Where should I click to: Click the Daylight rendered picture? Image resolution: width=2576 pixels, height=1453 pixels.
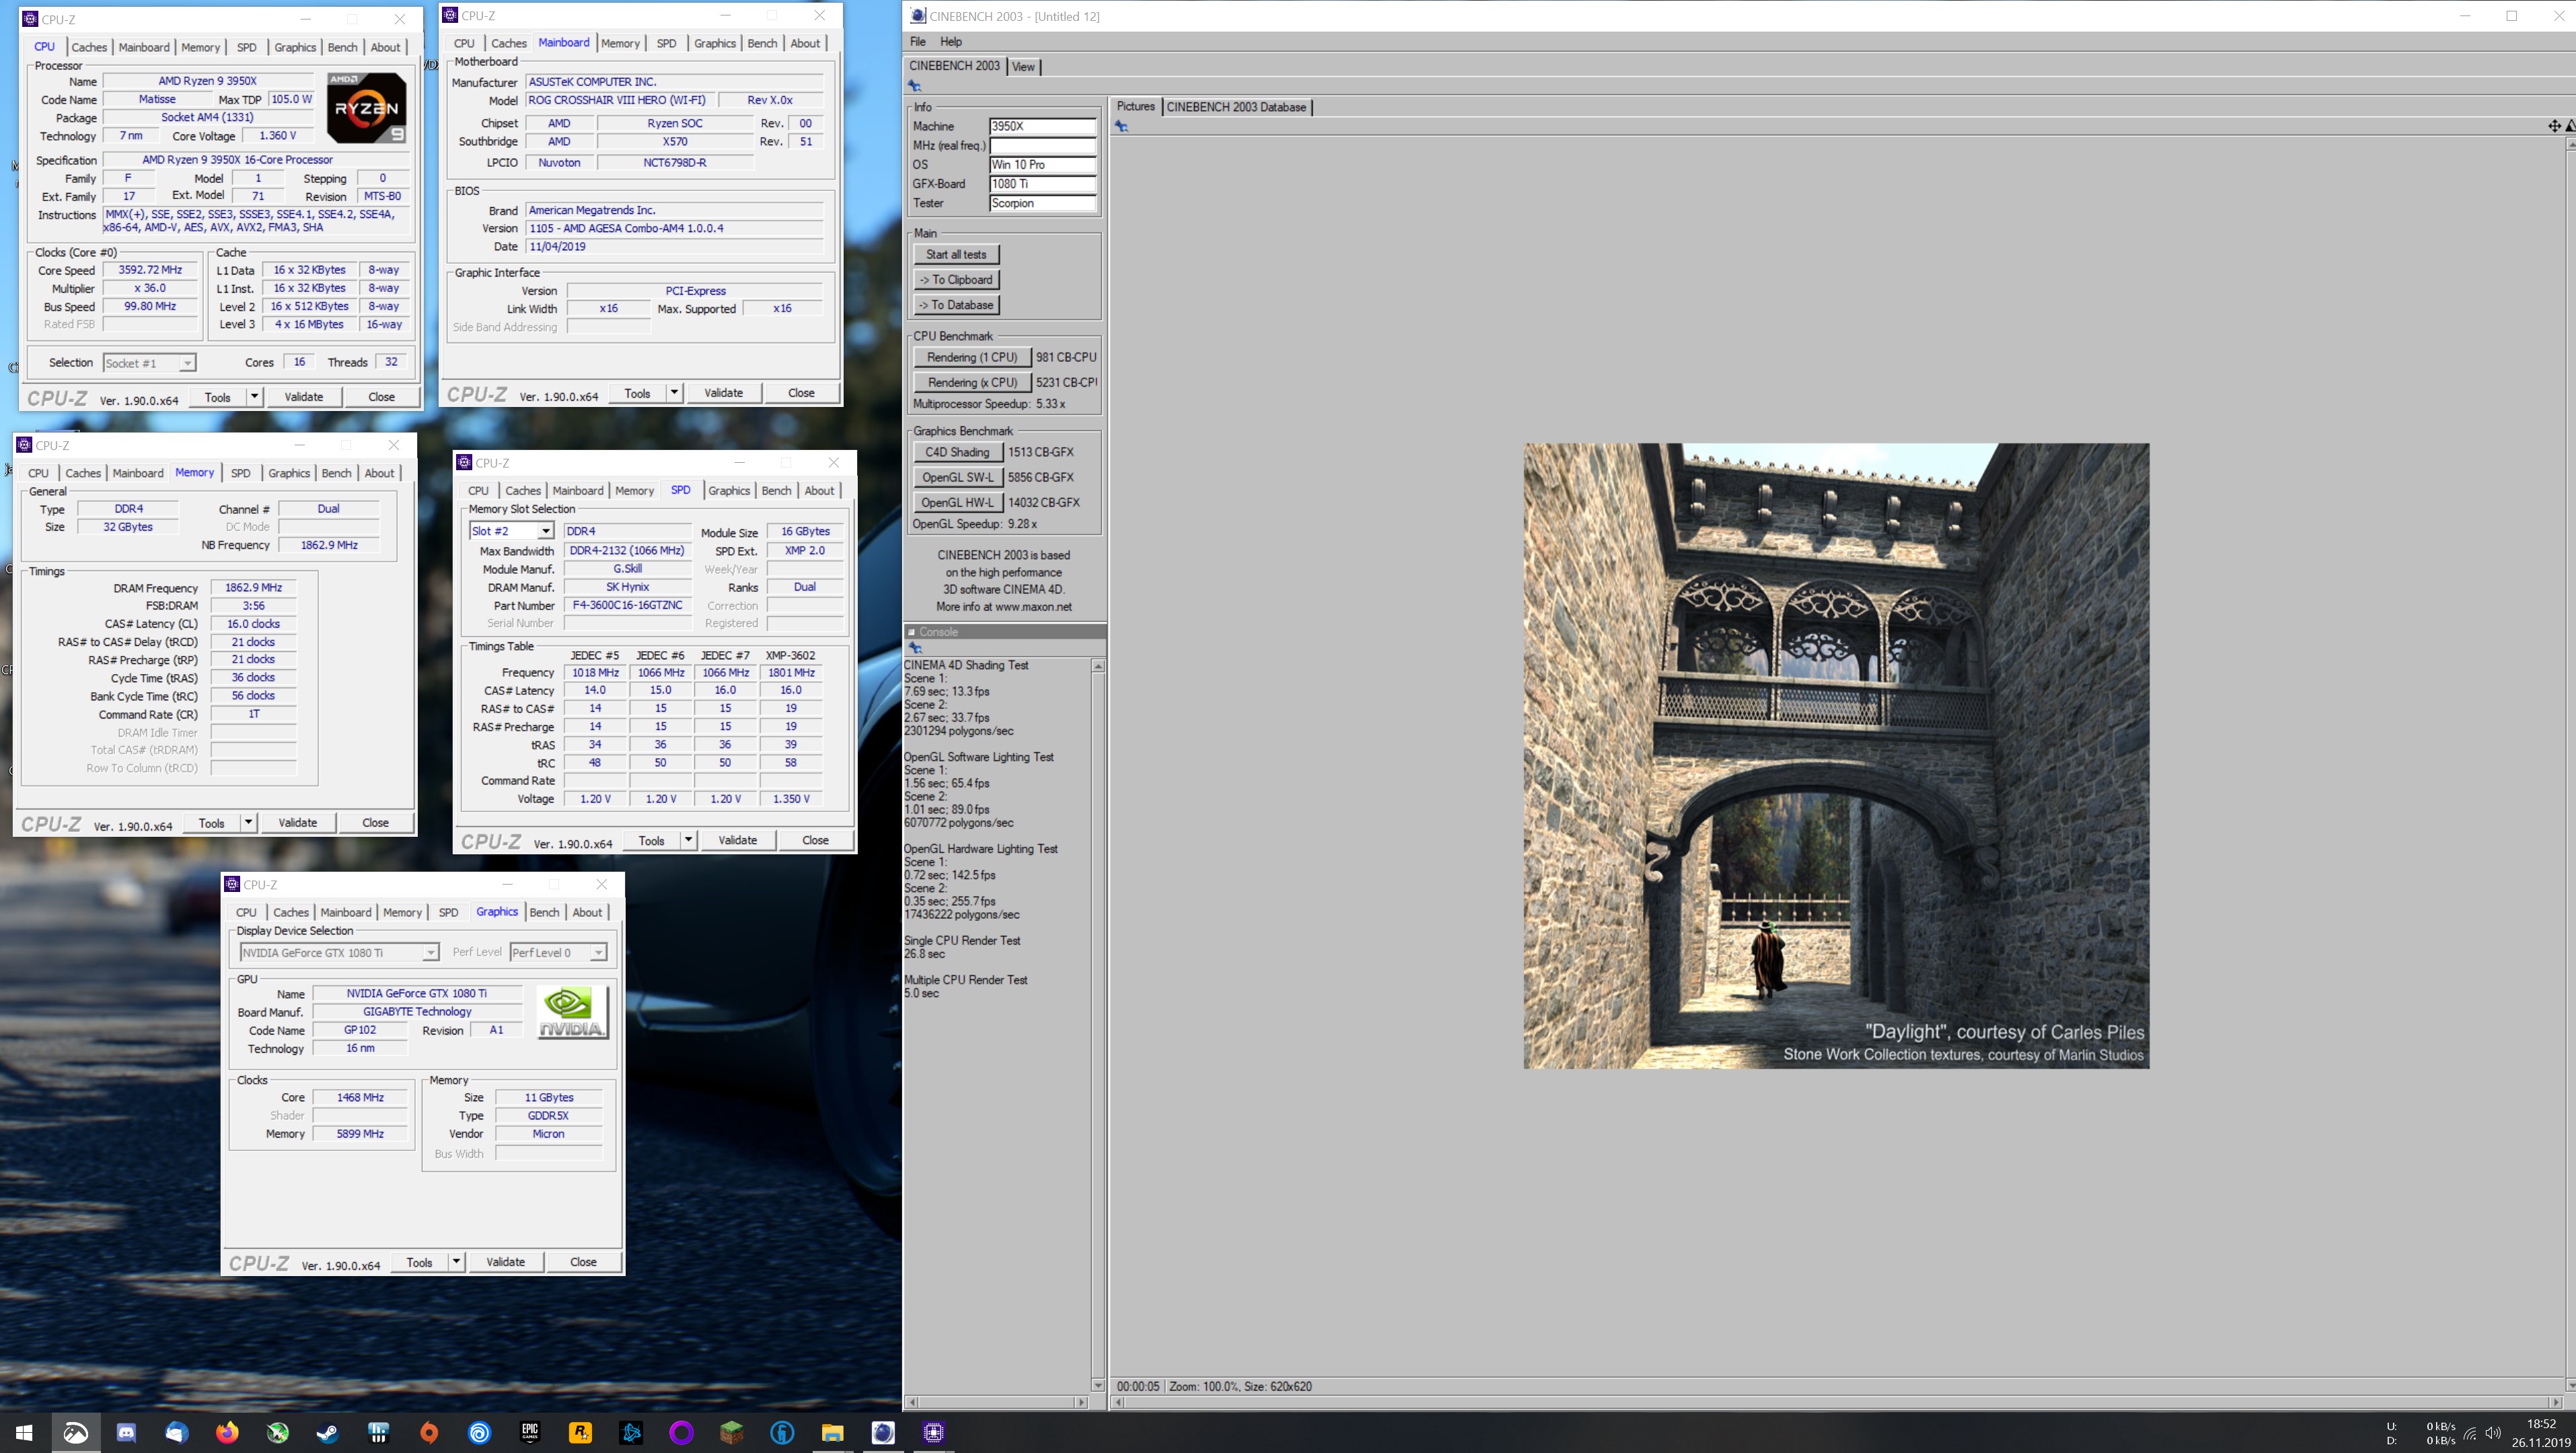click(x=1836, y=756)
